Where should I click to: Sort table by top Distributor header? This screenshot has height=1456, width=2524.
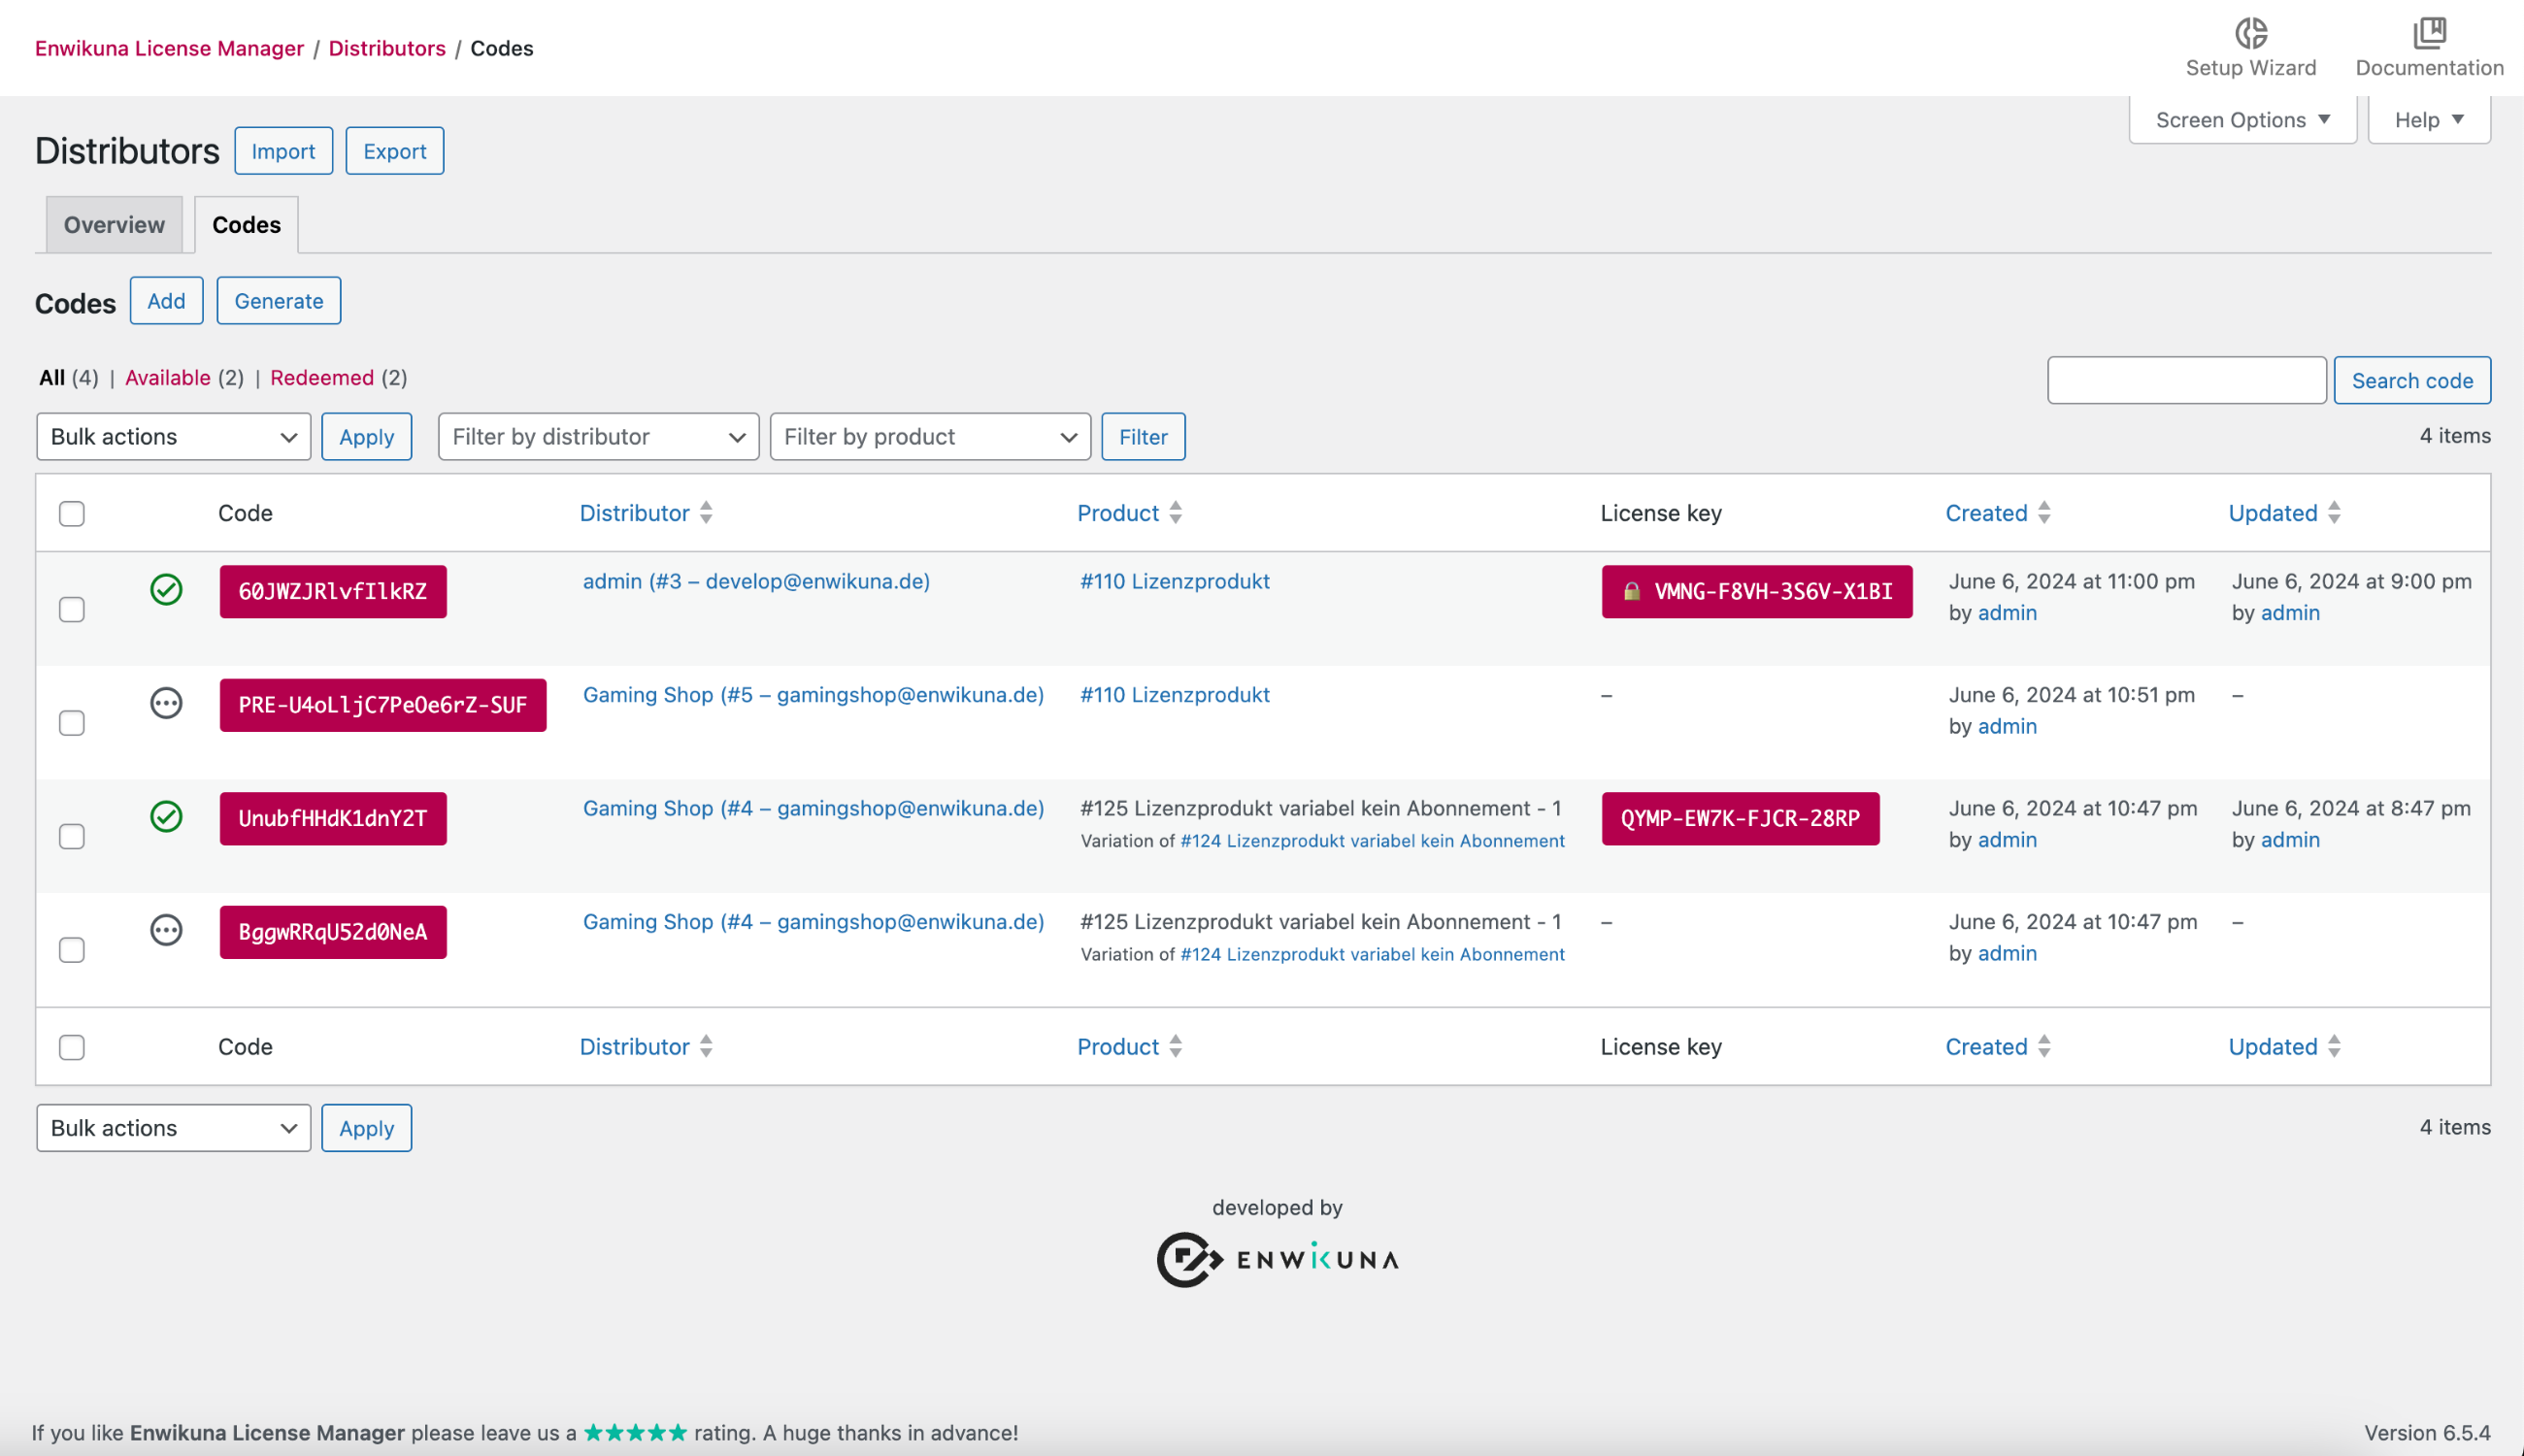(635, 513)
